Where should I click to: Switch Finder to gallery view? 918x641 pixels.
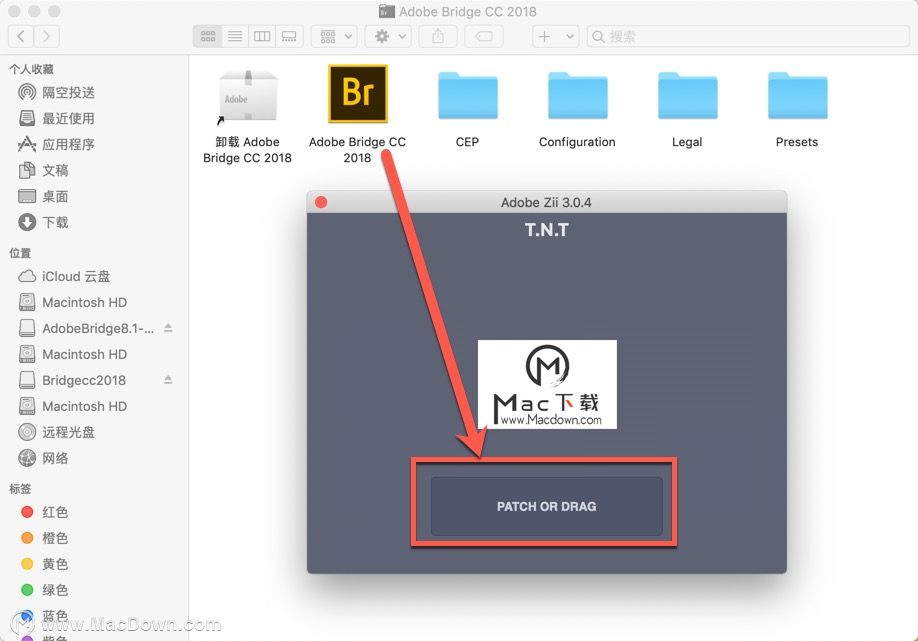click(289, 36)
